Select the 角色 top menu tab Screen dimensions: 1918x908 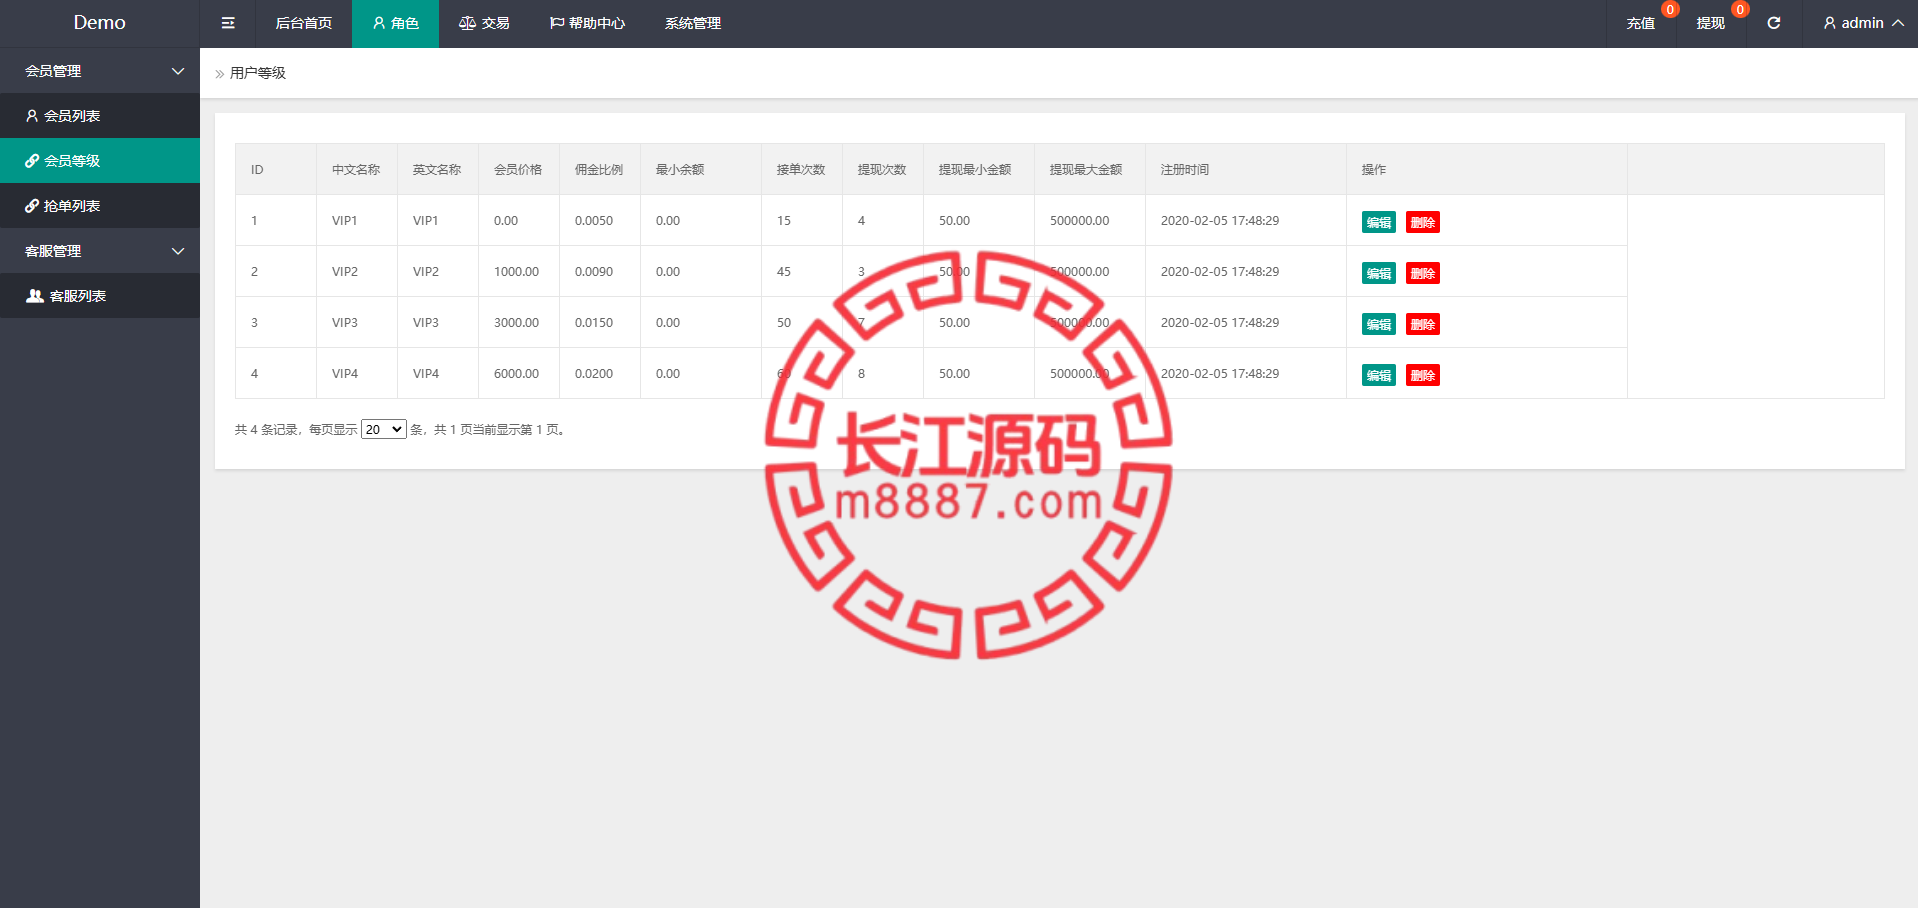[x=395, y=23]
